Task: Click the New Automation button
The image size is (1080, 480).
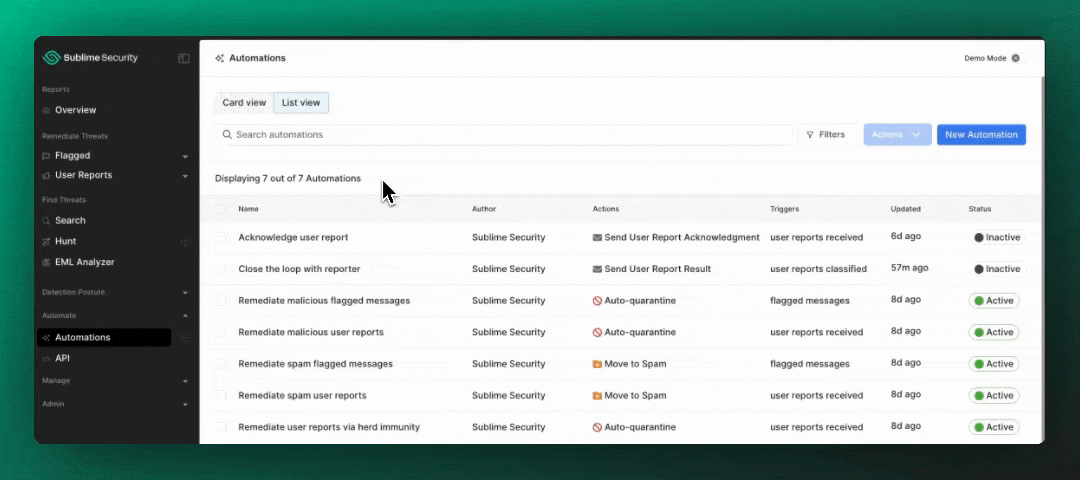Action: pos(981,135)
